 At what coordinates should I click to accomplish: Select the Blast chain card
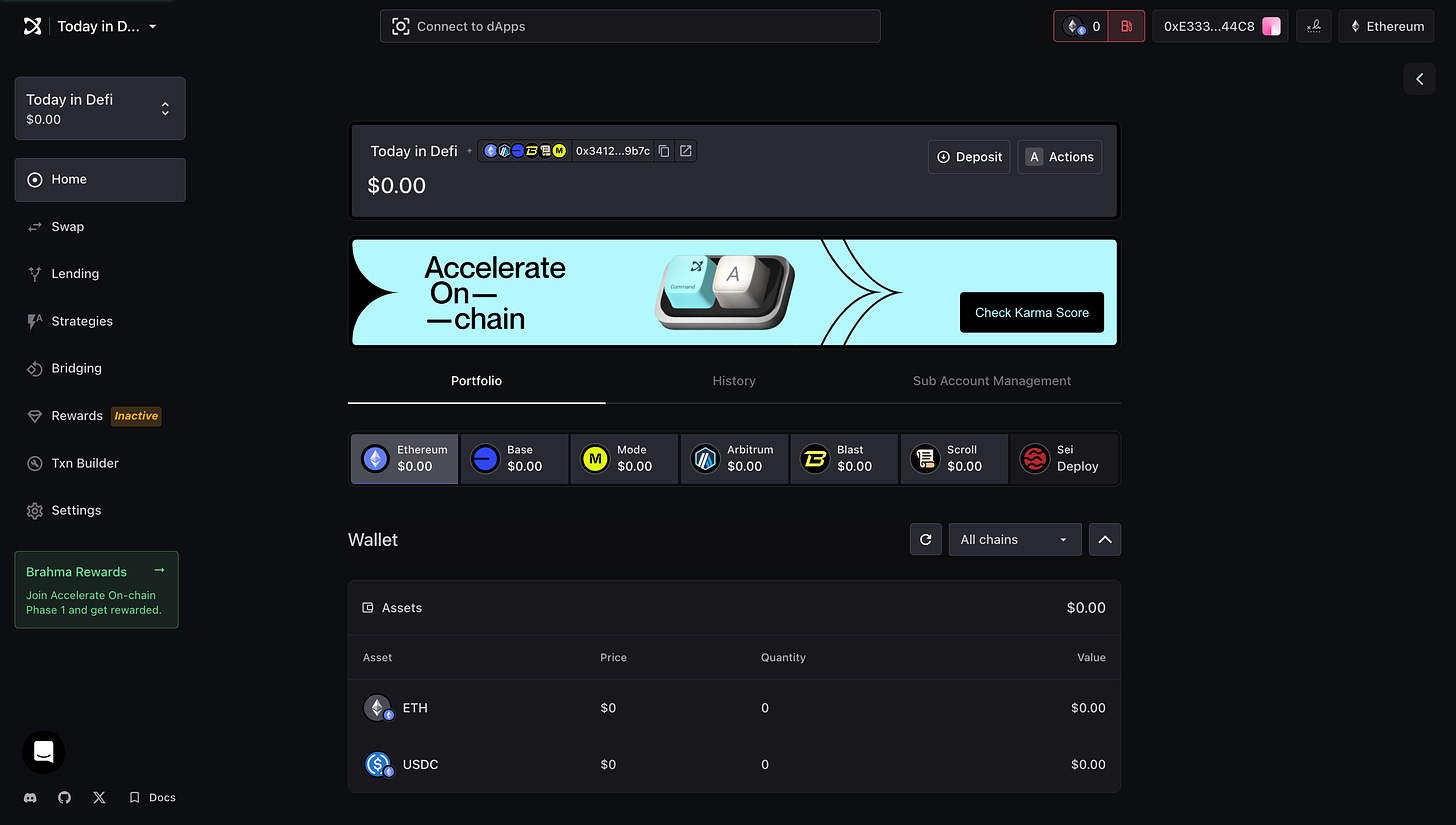[844, 459]
